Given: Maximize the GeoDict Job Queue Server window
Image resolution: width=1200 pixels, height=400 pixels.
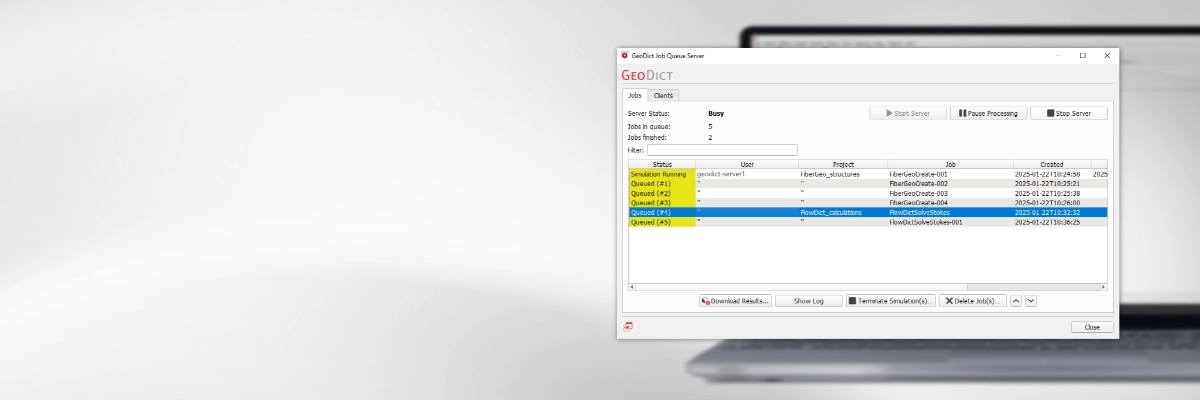Looking at the screenshot, I should point(1082,56).
